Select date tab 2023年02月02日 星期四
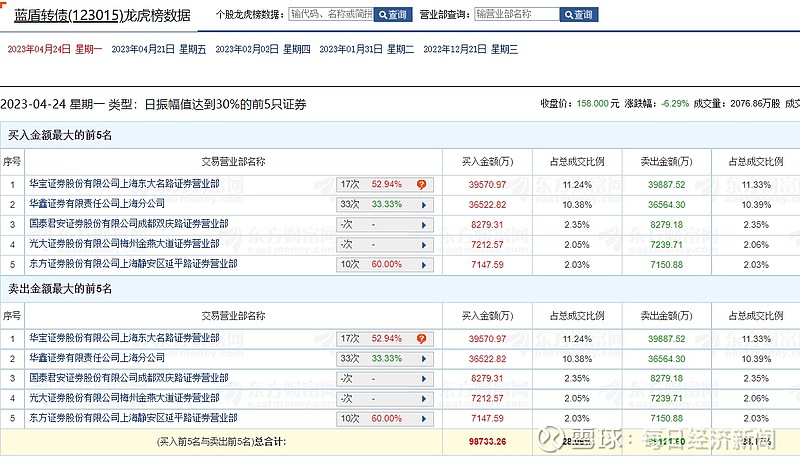Viewport: 800px width, 464px height. pos(263,49)
